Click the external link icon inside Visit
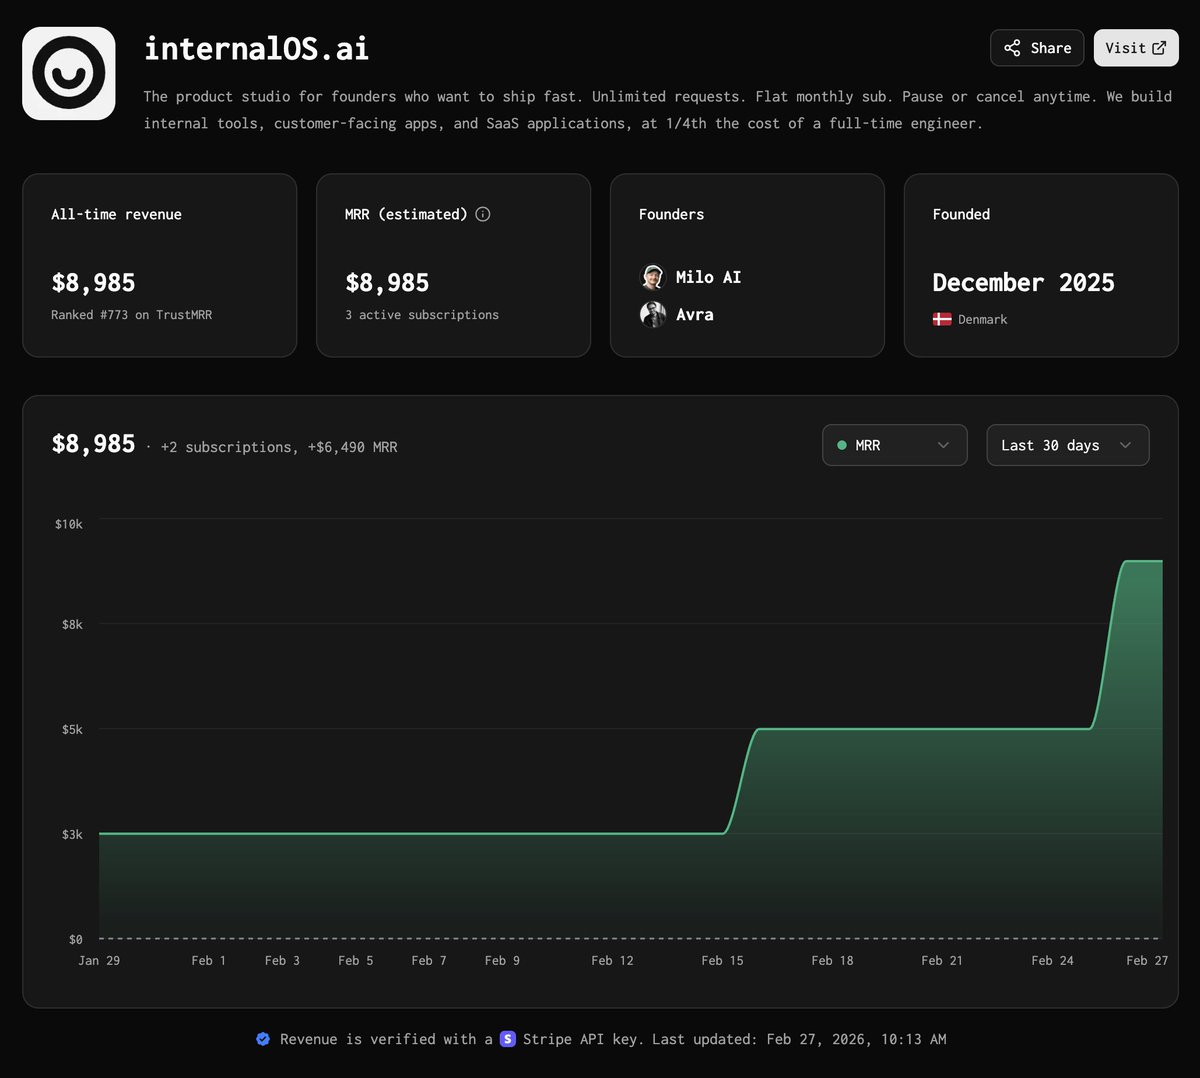Viewport: 1200px width, 1078px height. pyautogui.click(x=1158, y=47)
